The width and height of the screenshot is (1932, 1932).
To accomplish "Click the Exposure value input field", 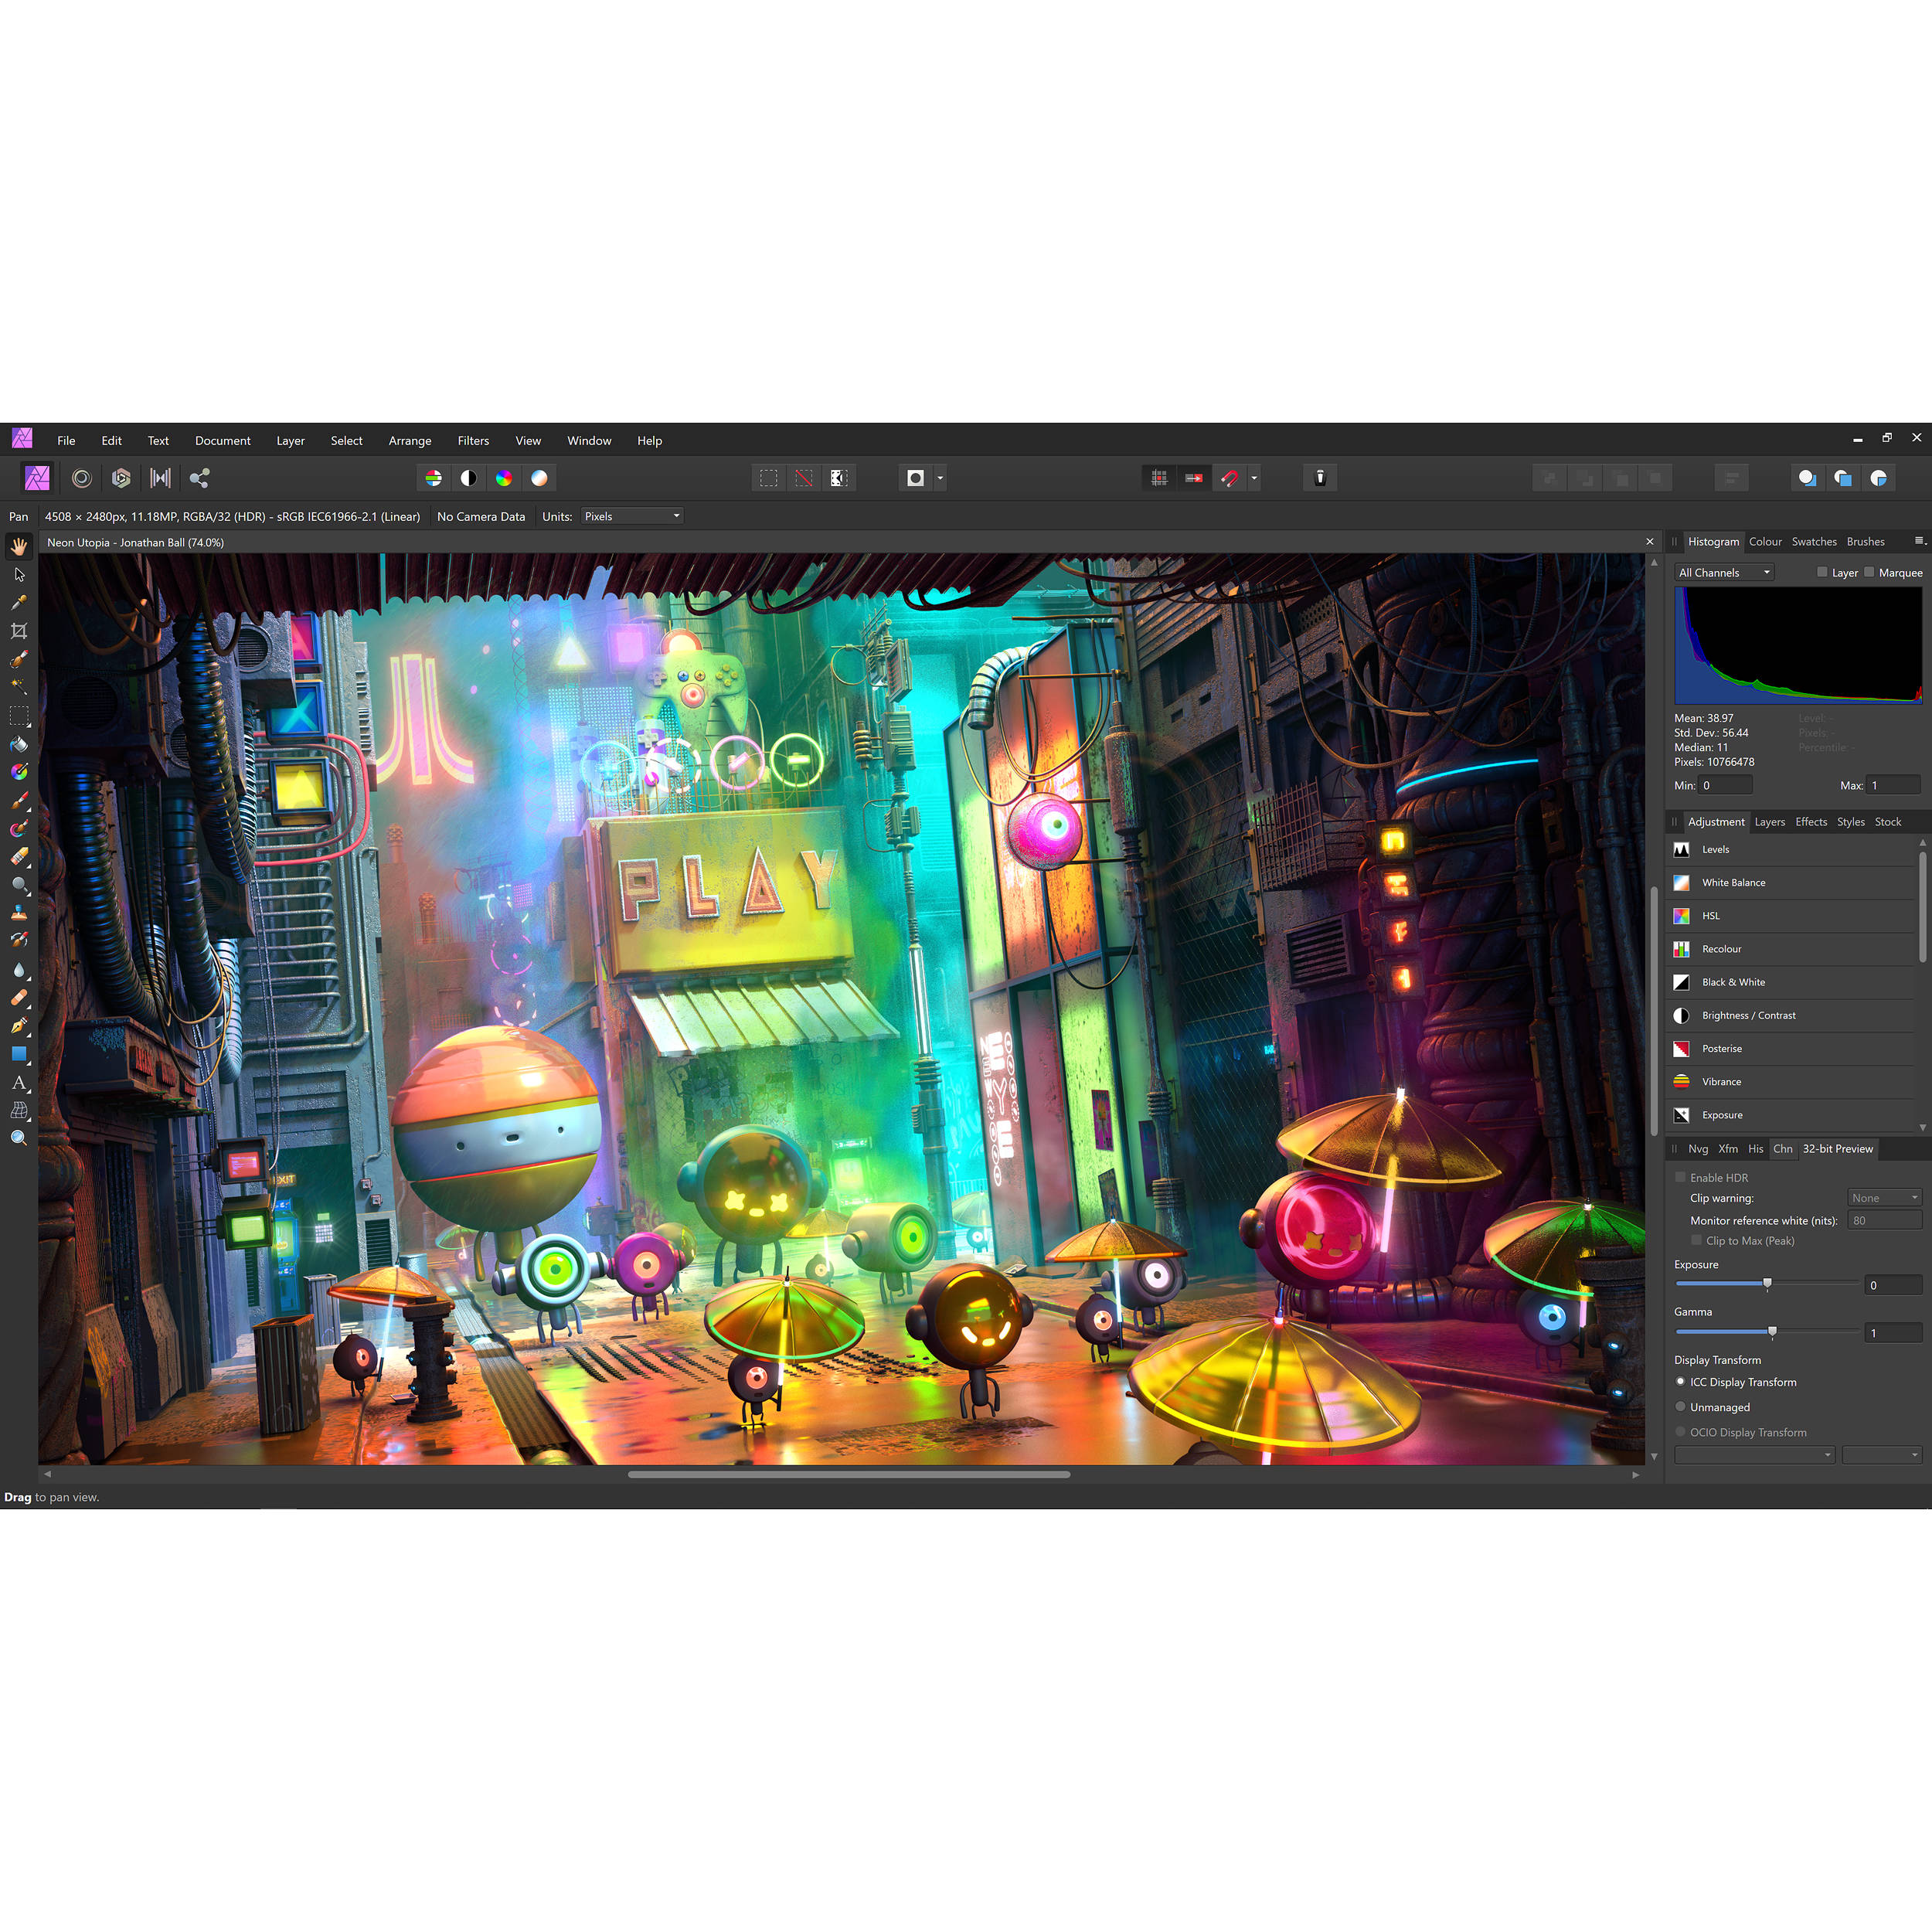I will tap(1893, 1285).
